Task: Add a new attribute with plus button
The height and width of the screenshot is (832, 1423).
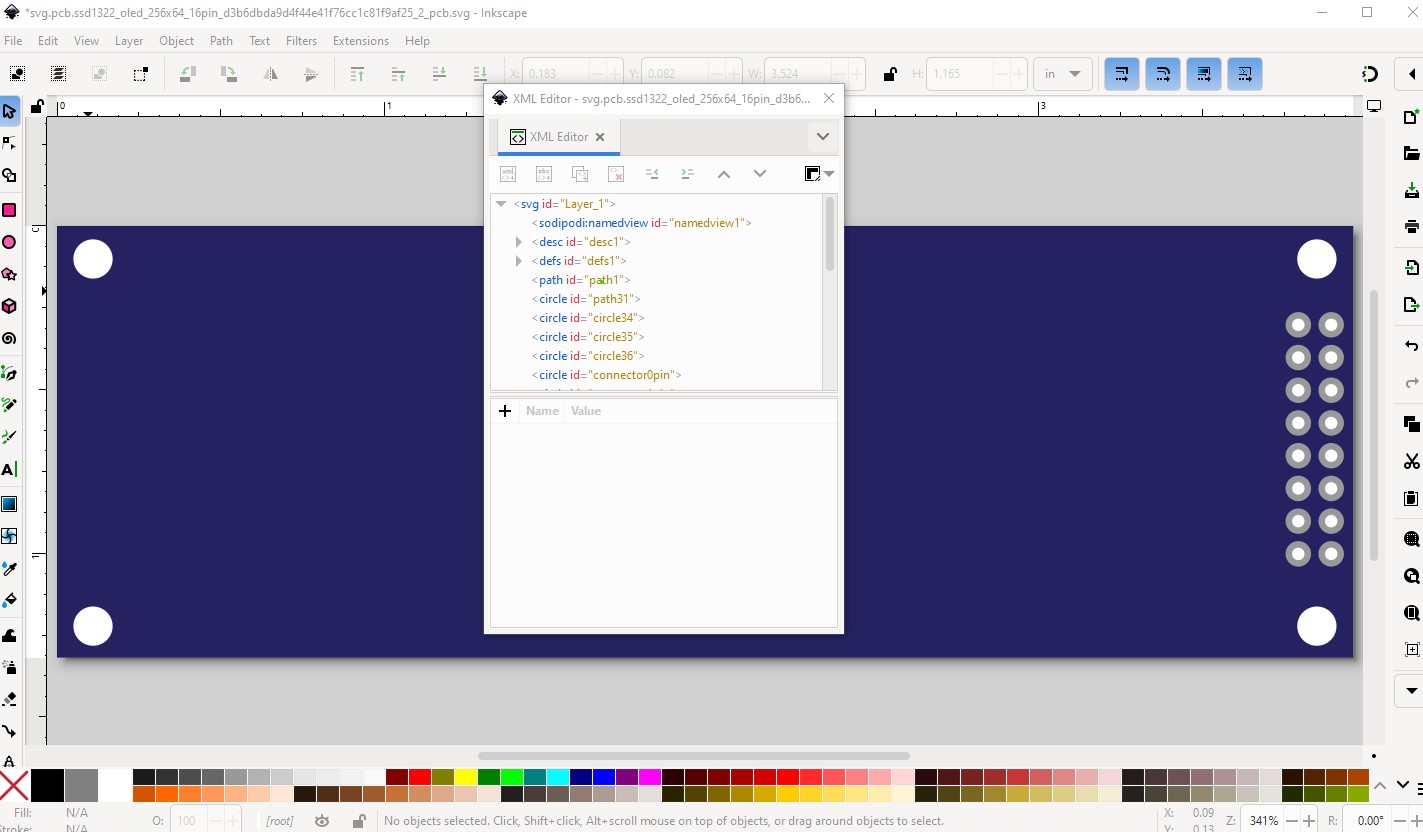Action: [505, 411]
